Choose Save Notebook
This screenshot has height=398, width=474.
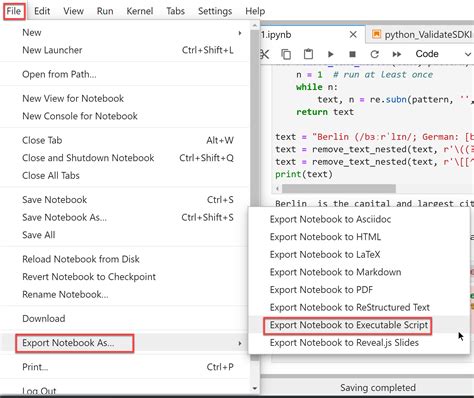pos(125,200)
